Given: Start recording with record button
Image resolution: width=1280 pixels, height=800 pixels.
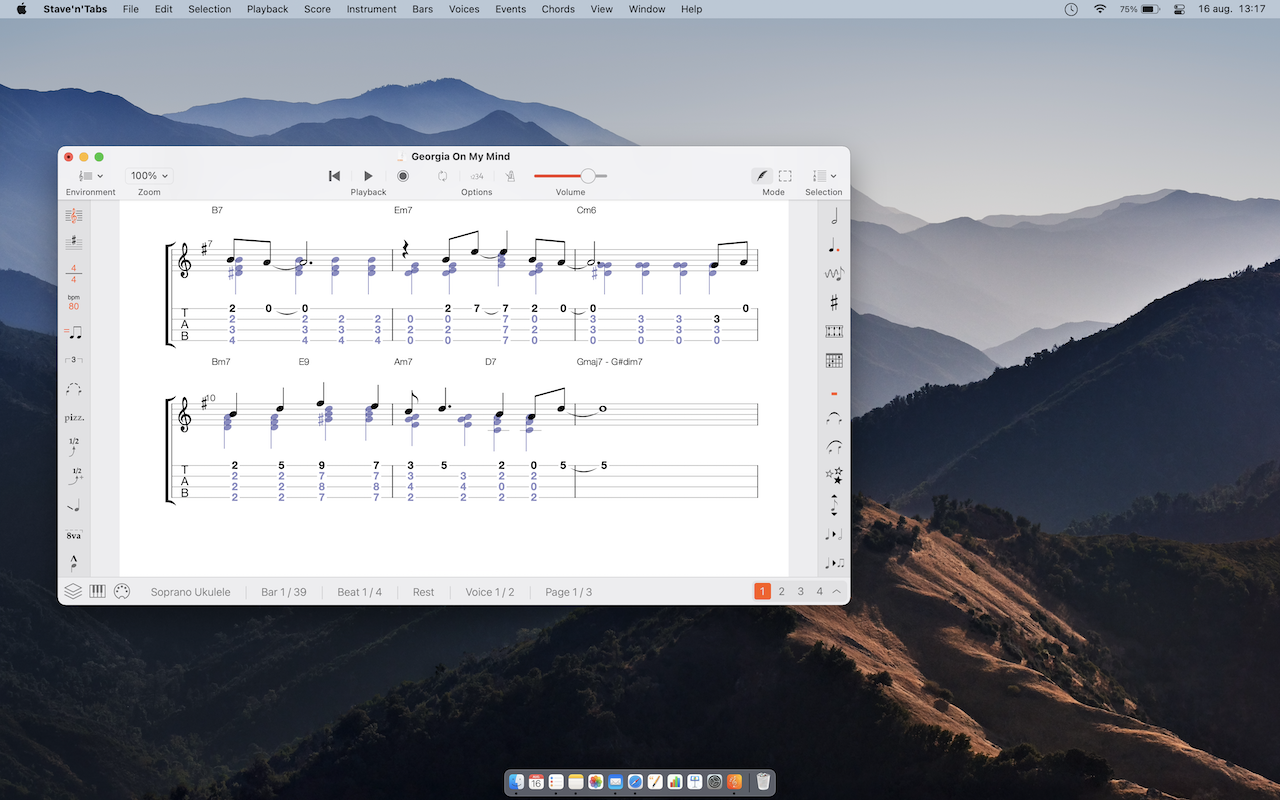Looking at the screenshot, I should [x=403, y=176].
